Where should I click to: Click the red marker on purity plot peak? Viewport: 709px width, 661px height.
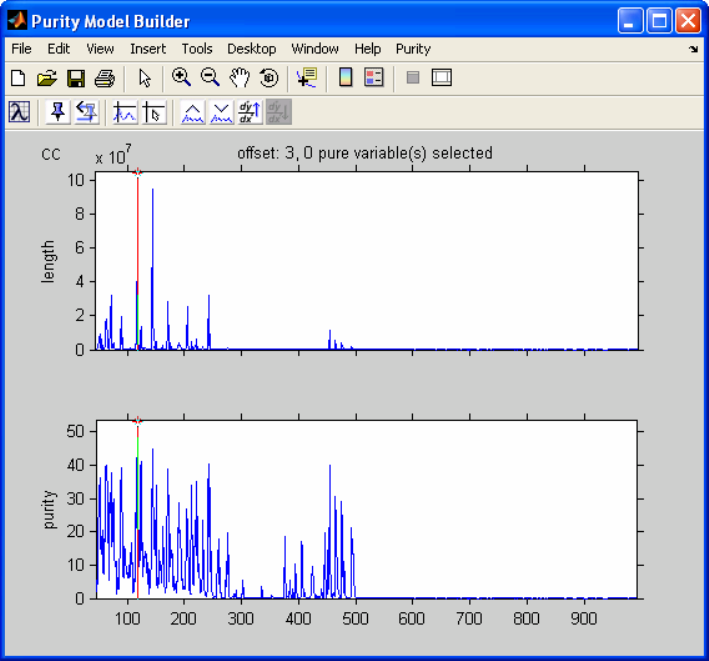coord(138,421)
